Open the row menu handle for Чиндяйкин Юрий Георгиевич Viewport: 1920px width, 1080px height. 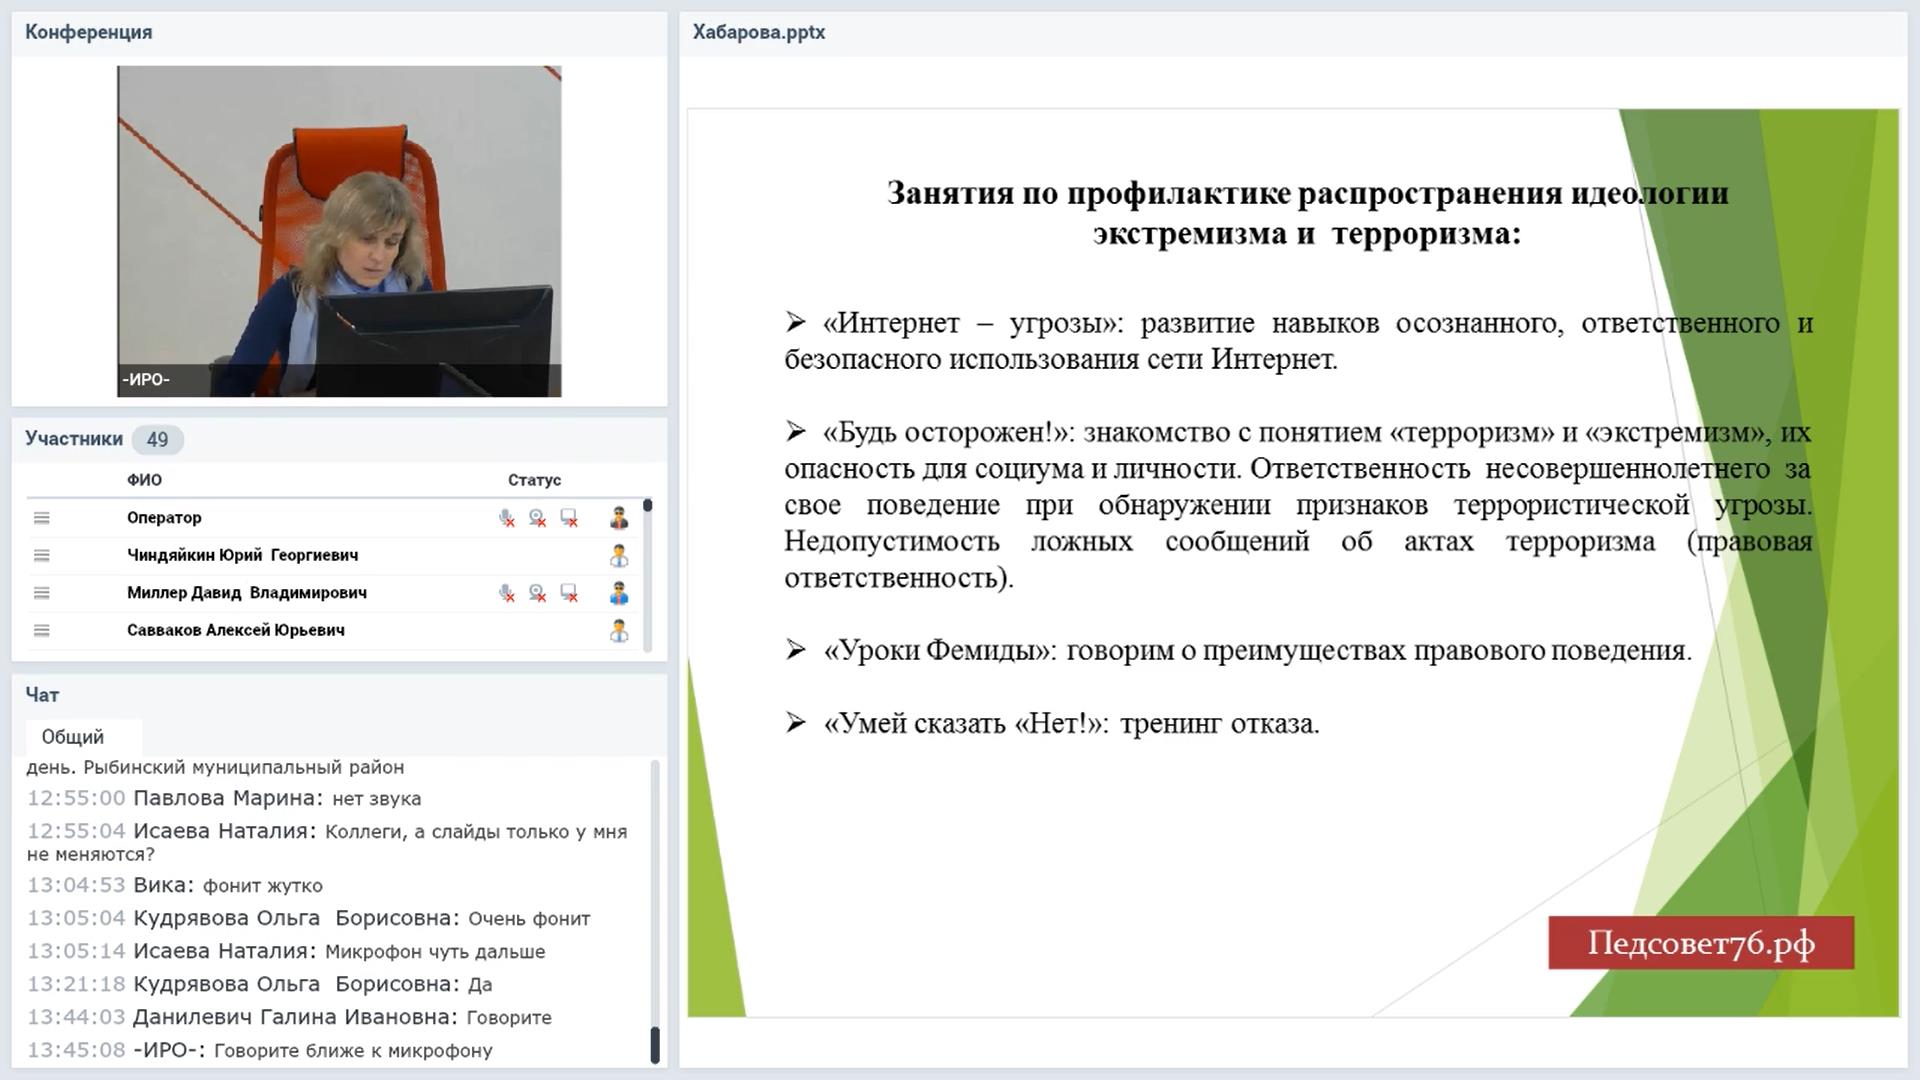(41, 555)
